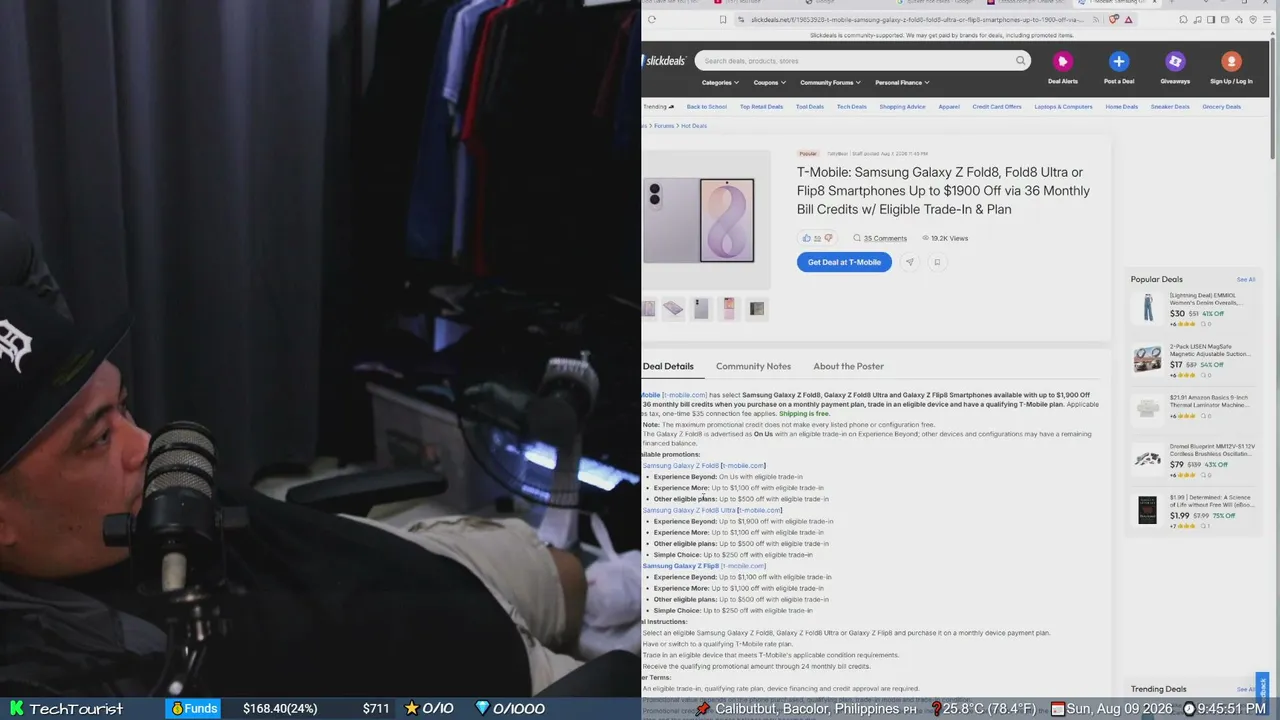Viewport: 1280px width, 720px height.
Task: Select the dark square last product thumbnail
Action: 757,309
